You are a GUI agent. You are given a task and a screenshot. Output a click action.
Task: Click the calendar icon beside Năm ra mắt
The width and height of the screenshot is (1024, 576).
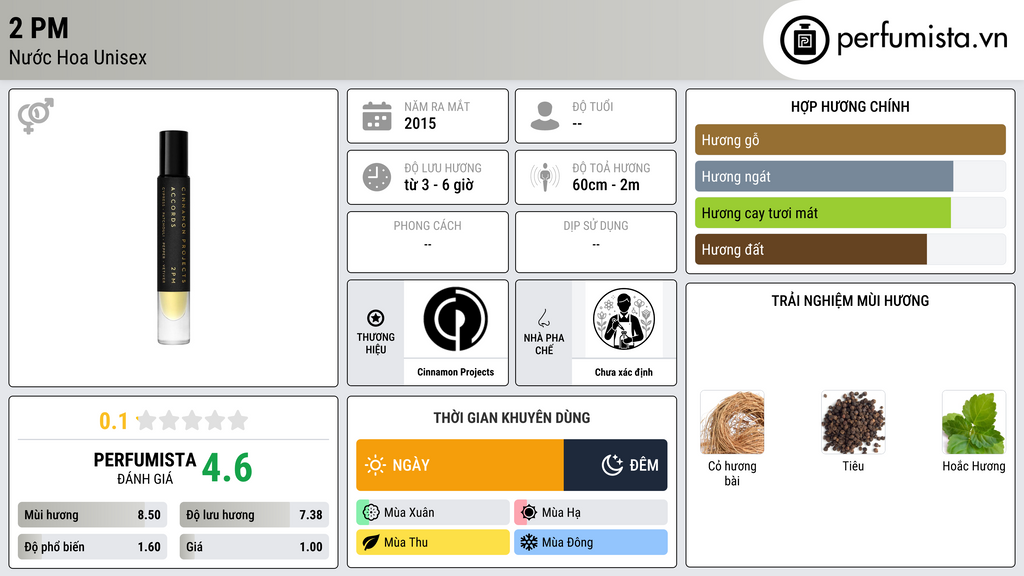tap(377, 116)
